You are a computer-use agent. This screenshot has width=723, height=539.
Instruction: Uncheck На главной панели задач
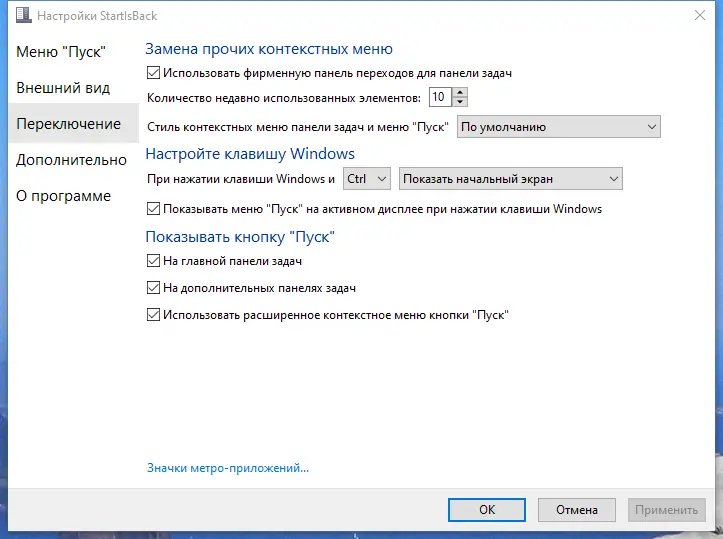tap(153, 261)
